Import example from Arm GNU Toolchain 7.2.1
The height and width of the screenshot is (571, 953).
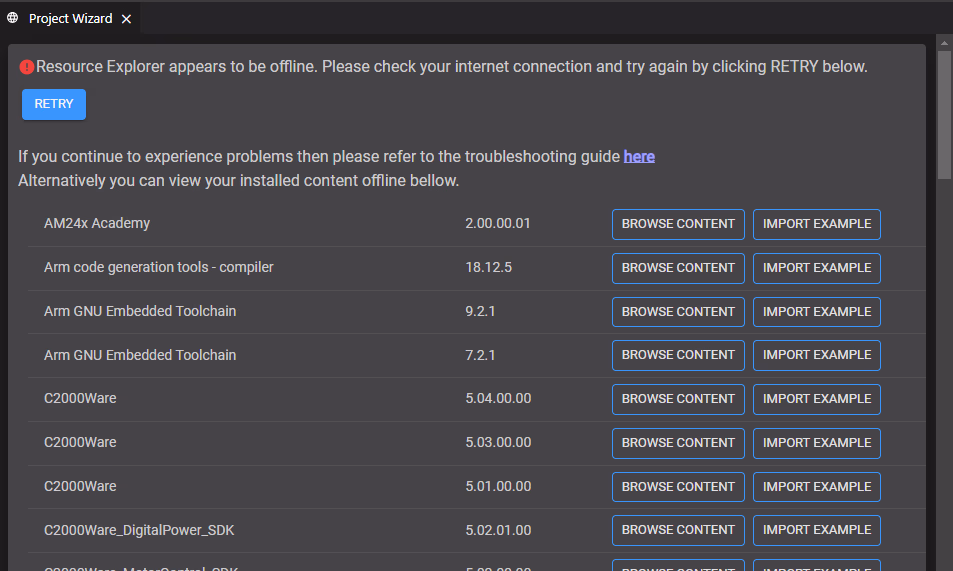coord(816,355)
